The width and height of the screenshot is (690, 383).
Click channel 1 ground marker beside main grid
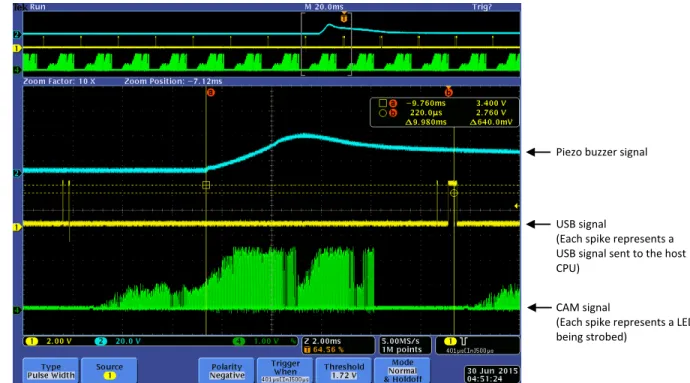pyautogui.click(x=17, y=227)
